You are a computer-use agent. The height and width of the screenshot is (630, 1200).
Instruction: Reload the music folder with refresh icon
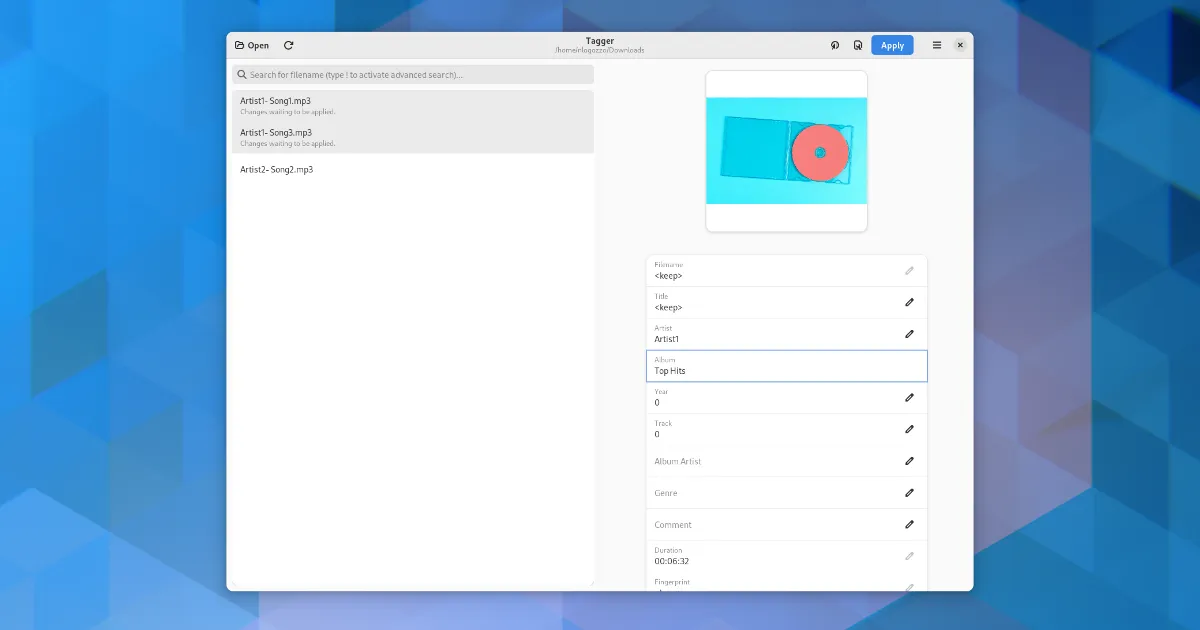[x=289, y=45]
